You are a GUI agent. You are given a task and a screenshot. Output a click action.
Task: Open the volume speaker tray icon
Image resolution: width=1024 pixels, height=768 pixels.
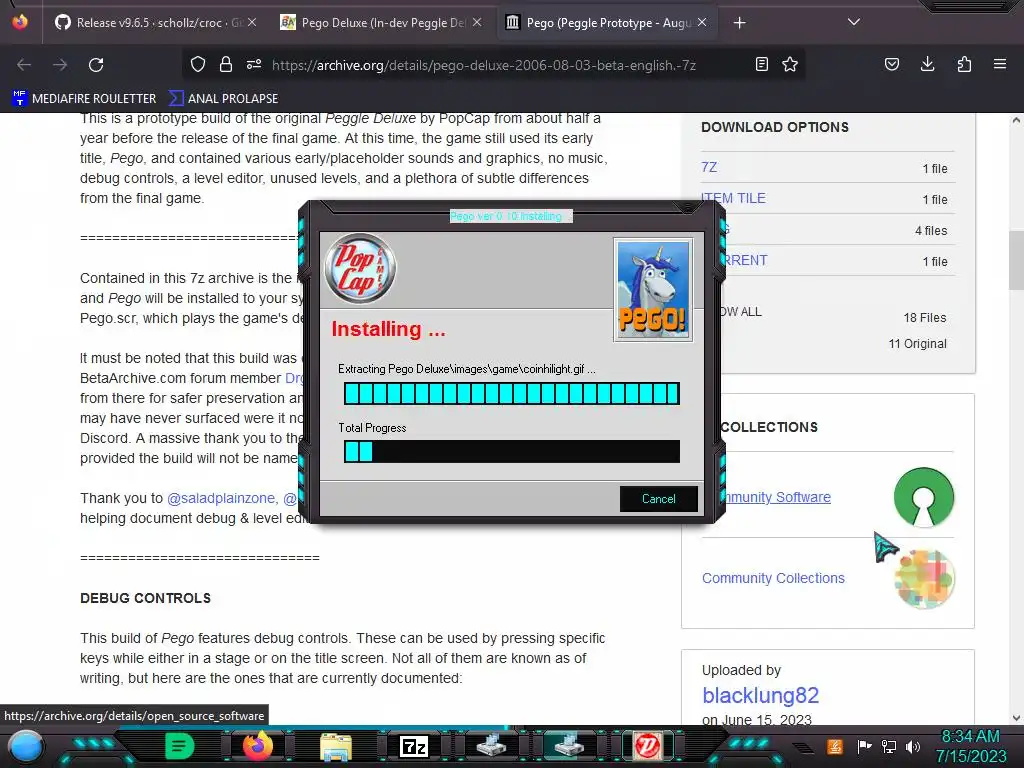pos(913,746)
